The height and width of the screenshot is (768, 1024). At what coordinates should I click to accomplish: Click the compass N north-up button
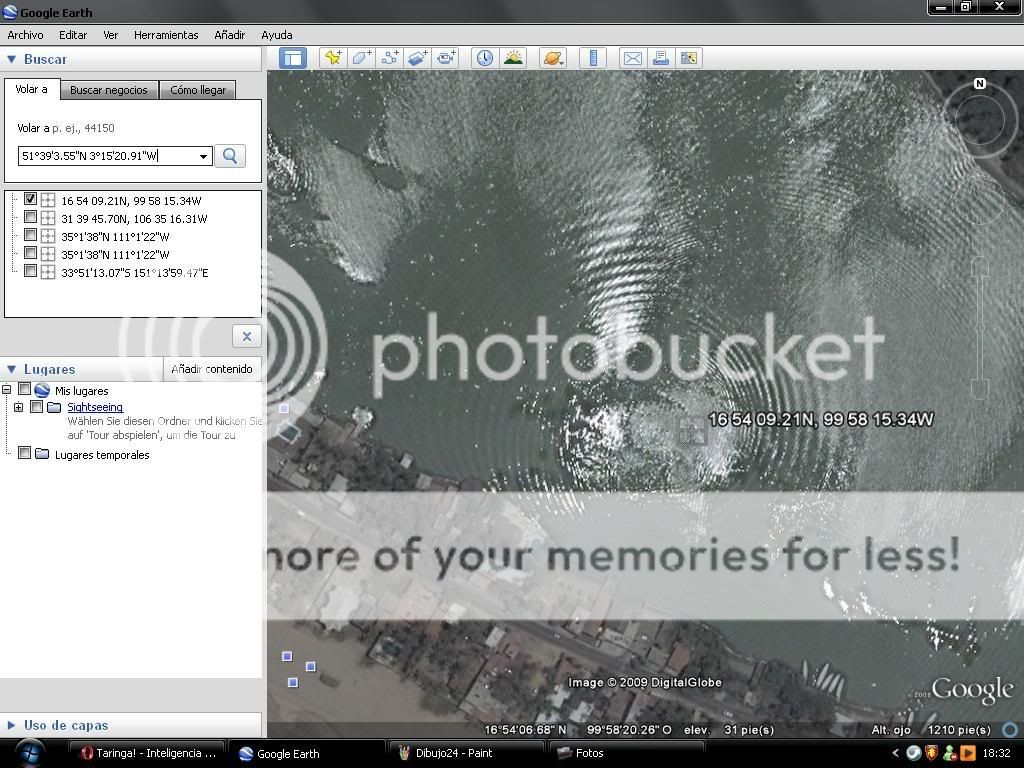coord(979,84)
